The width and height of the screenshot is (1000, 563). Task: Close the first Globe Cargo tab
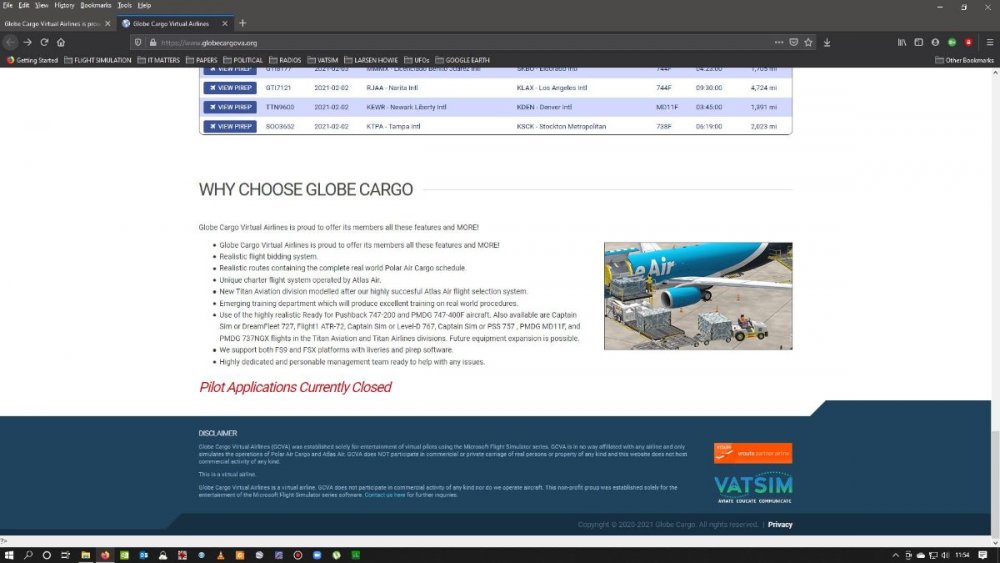tap(107, 24)
